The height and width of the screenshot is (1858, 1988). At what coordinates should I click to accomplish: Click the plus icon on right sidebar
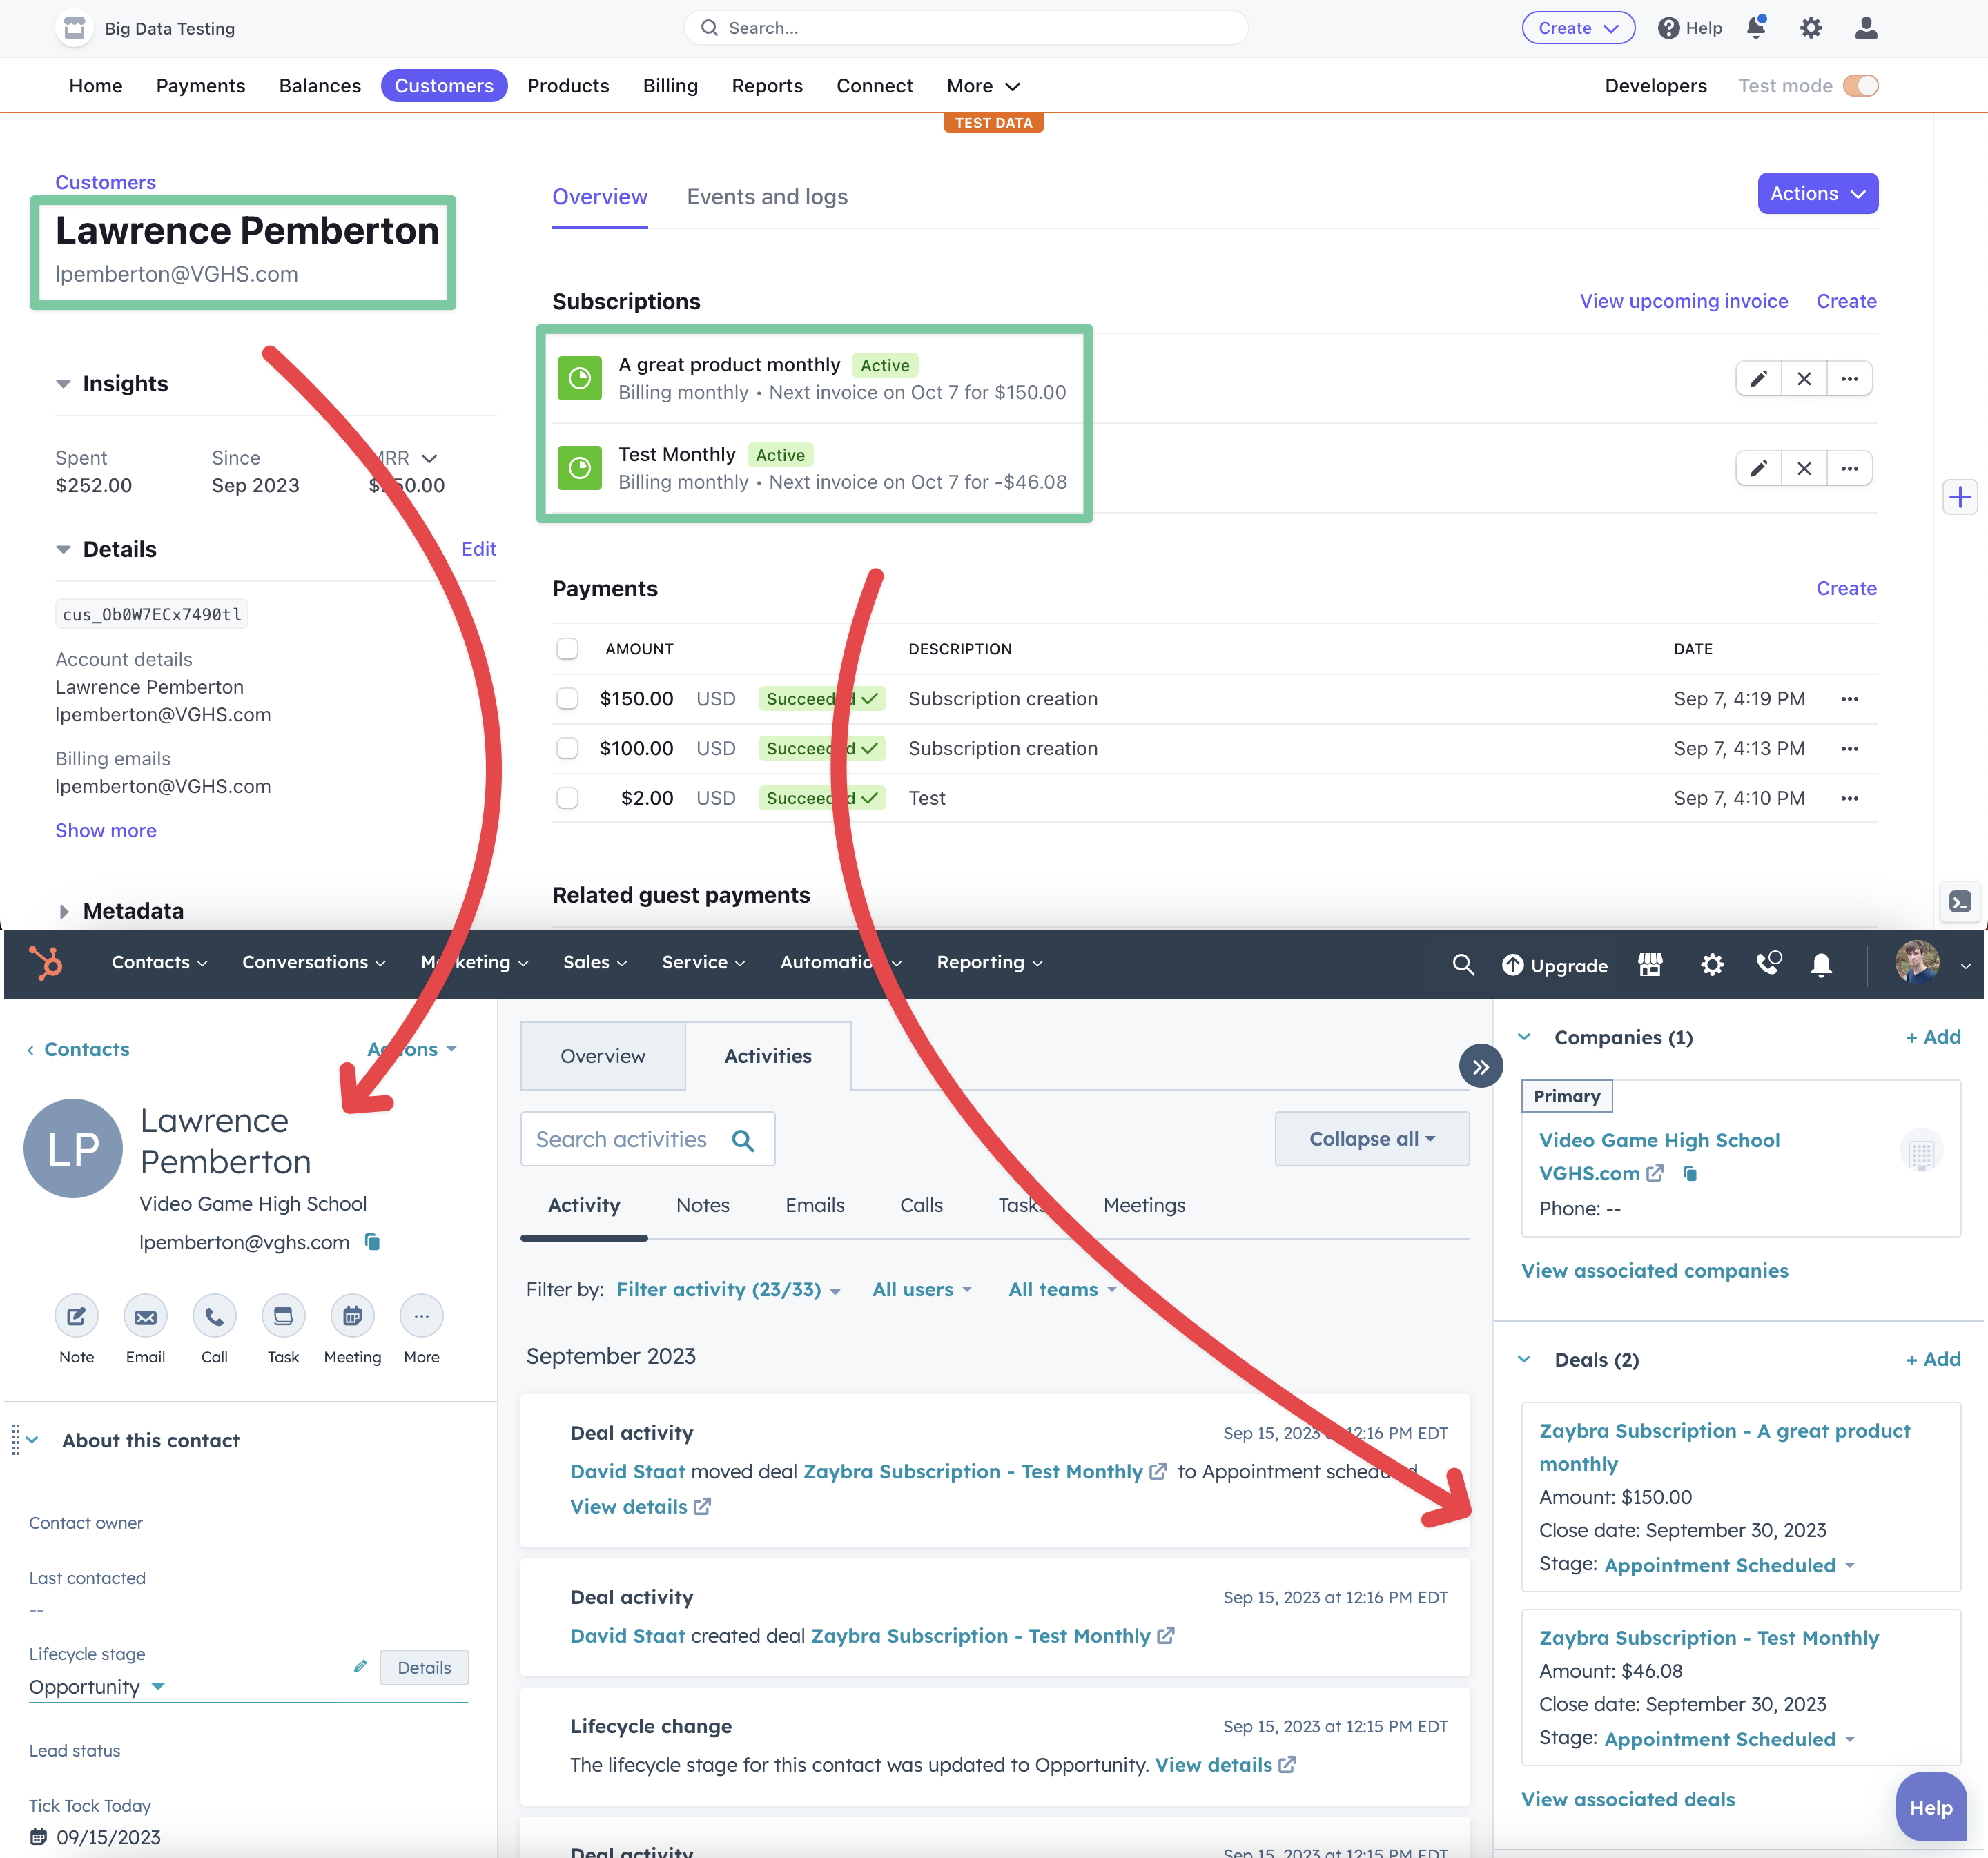pos(1960,497)
